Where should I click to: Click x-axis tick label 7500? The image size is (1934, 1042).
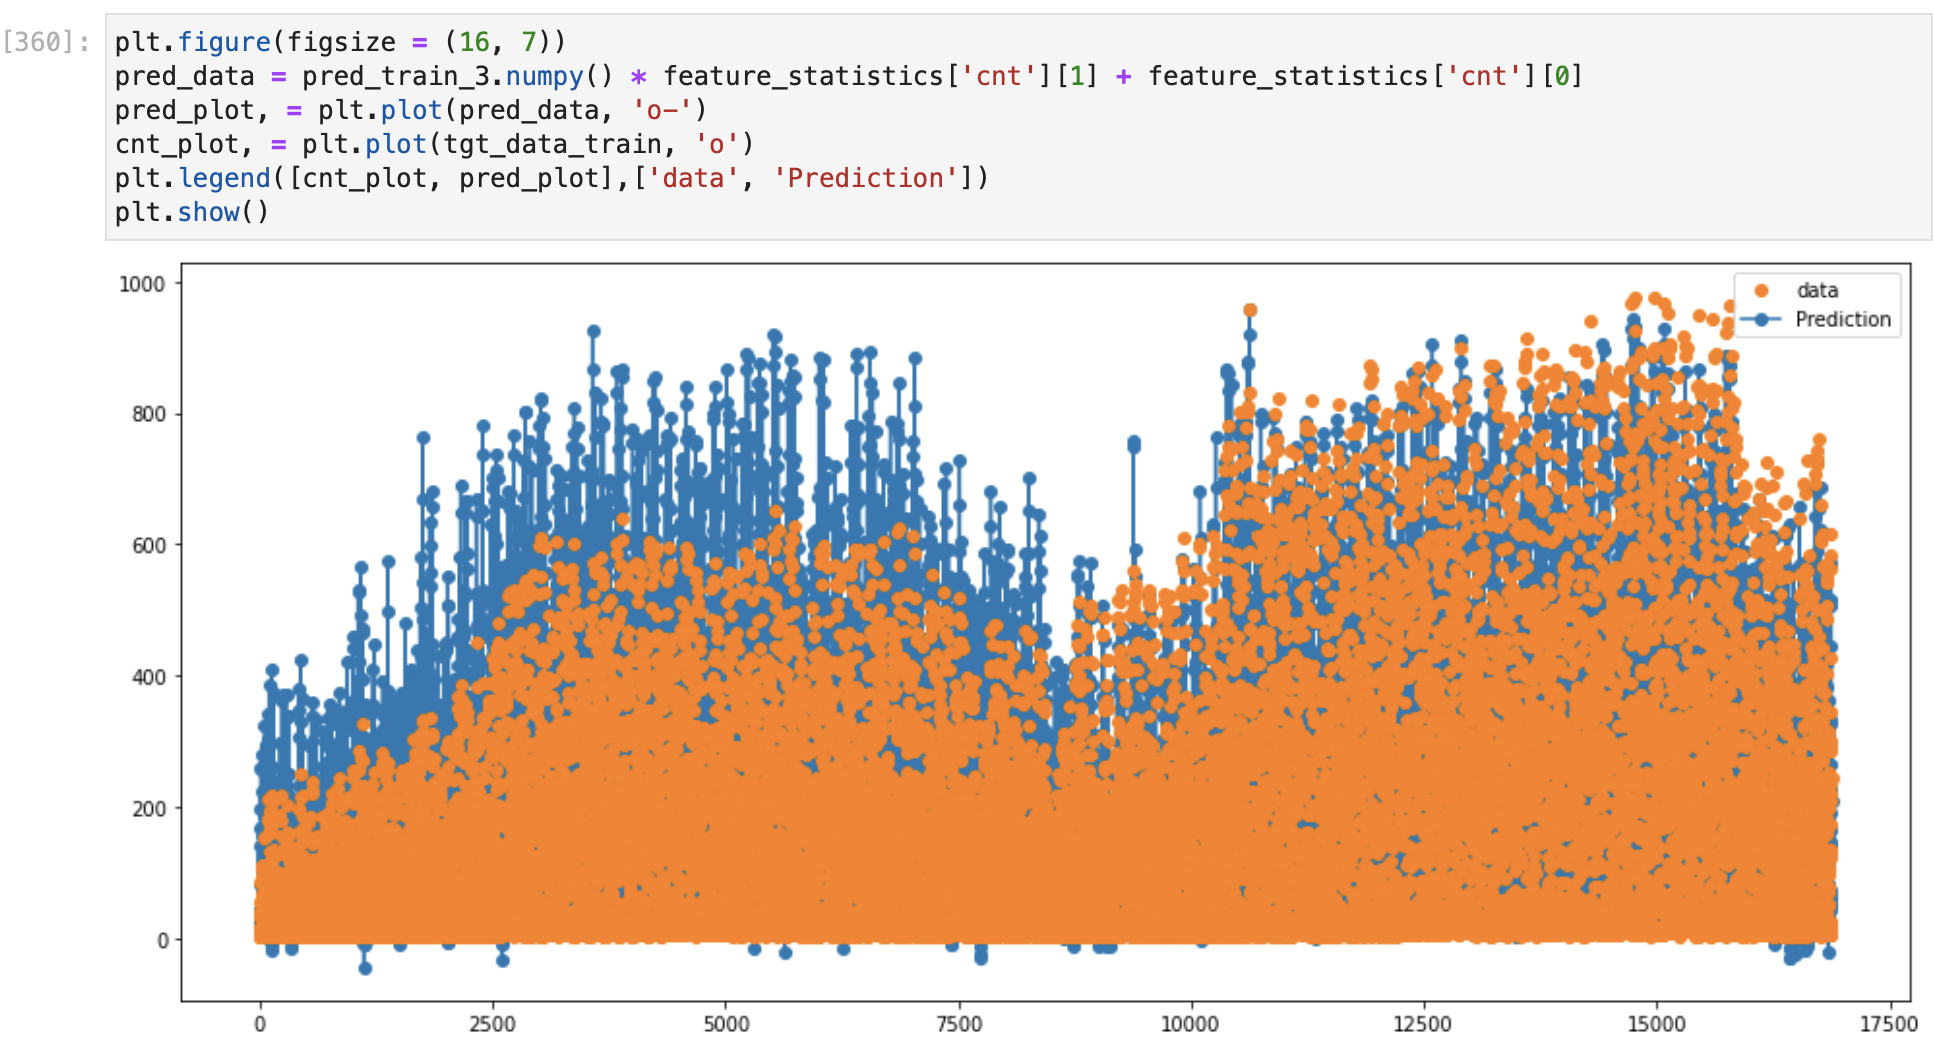[959, 1024]
